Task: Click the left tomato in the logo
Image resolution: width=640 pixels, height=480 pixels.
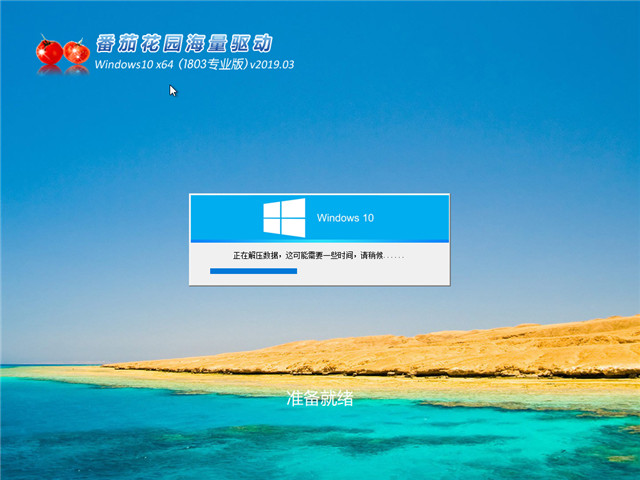Action: [x=49, y=52]
